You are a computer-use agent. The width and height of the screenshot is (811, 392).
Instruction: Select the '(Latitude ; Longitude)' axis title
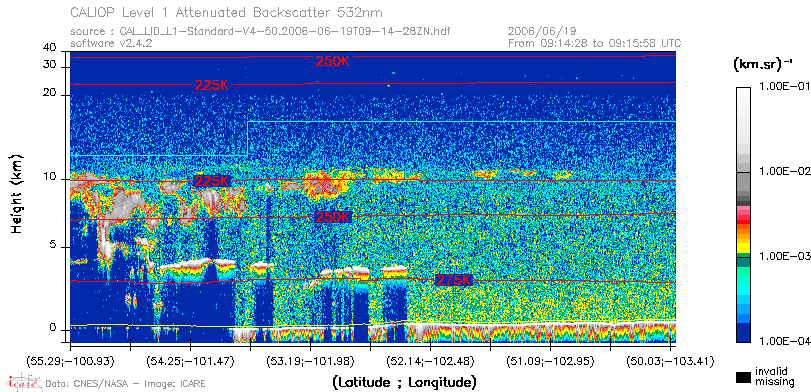coord(404,383)
